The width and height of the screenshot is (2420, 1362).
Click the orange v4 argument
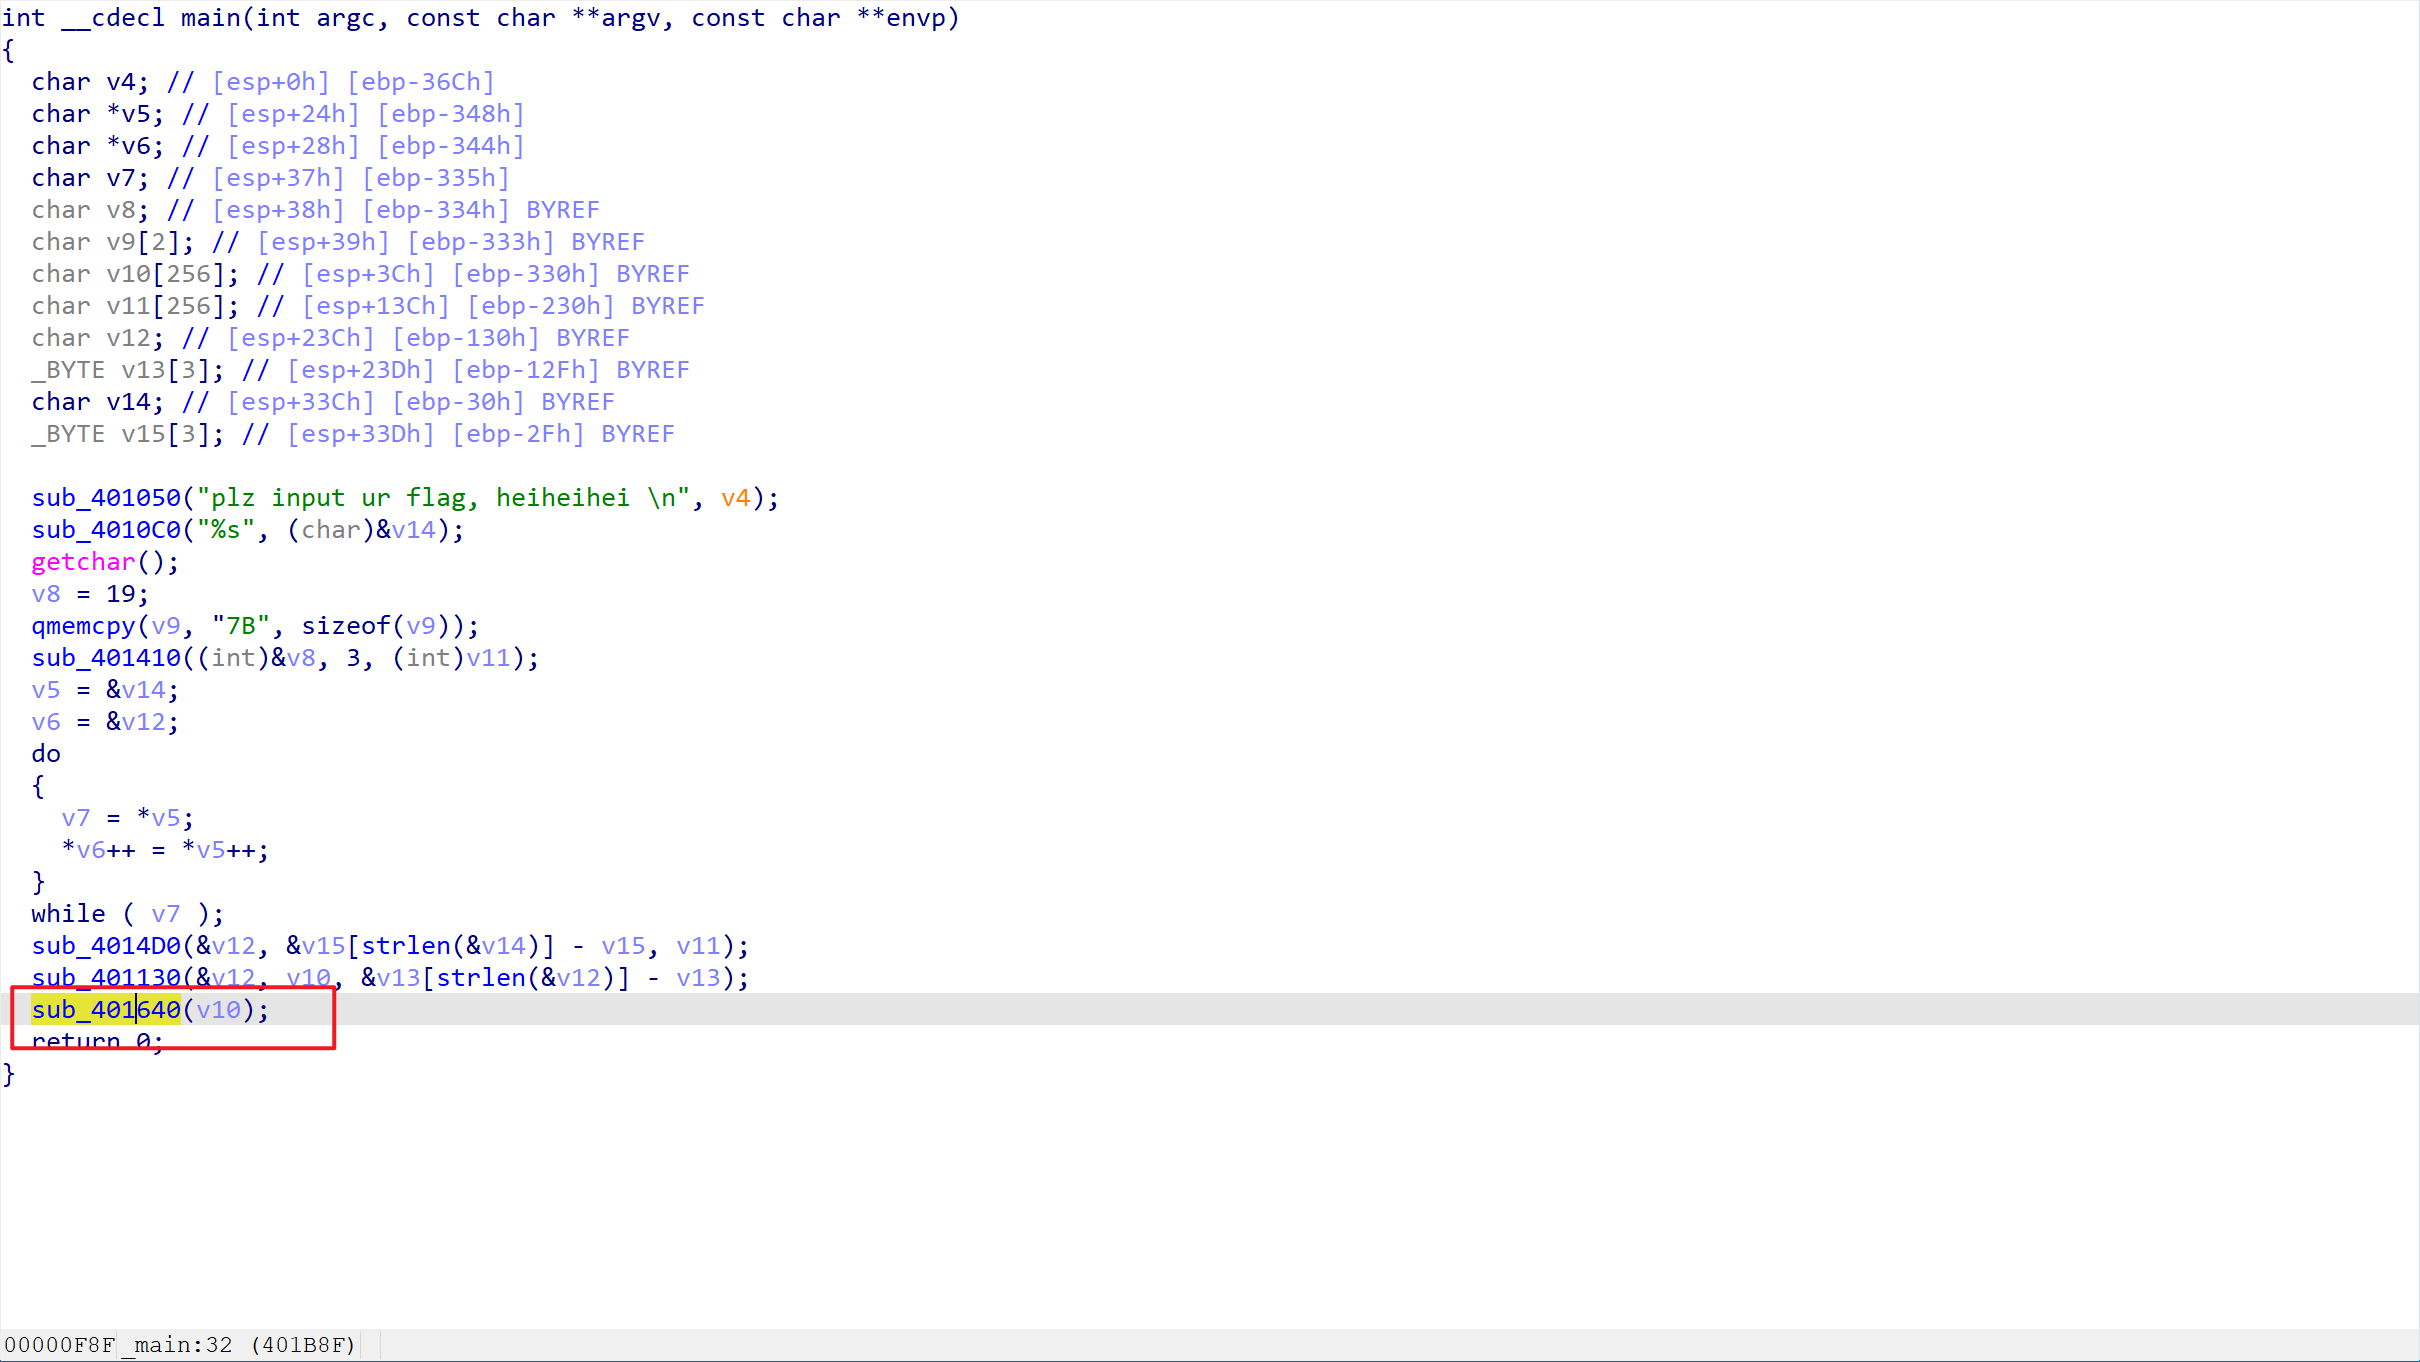tap(736, 497)
